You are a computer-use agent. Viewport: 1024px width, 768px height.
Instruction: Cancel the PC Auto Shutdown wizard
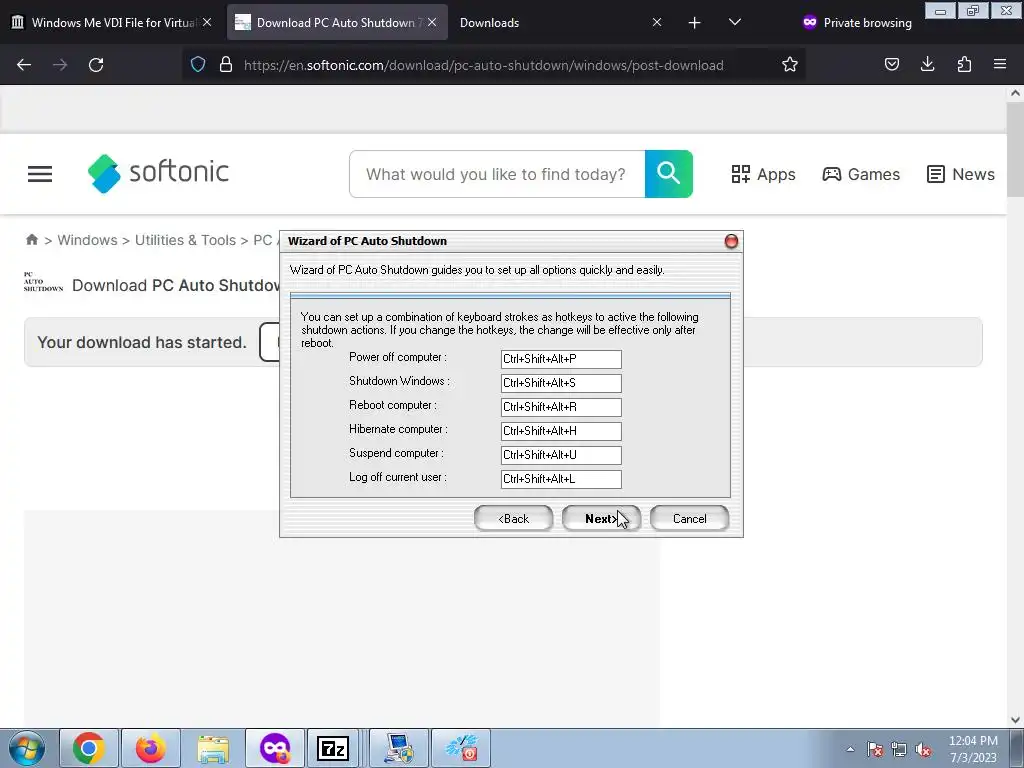pyautogui.click(x=690, y=519)
